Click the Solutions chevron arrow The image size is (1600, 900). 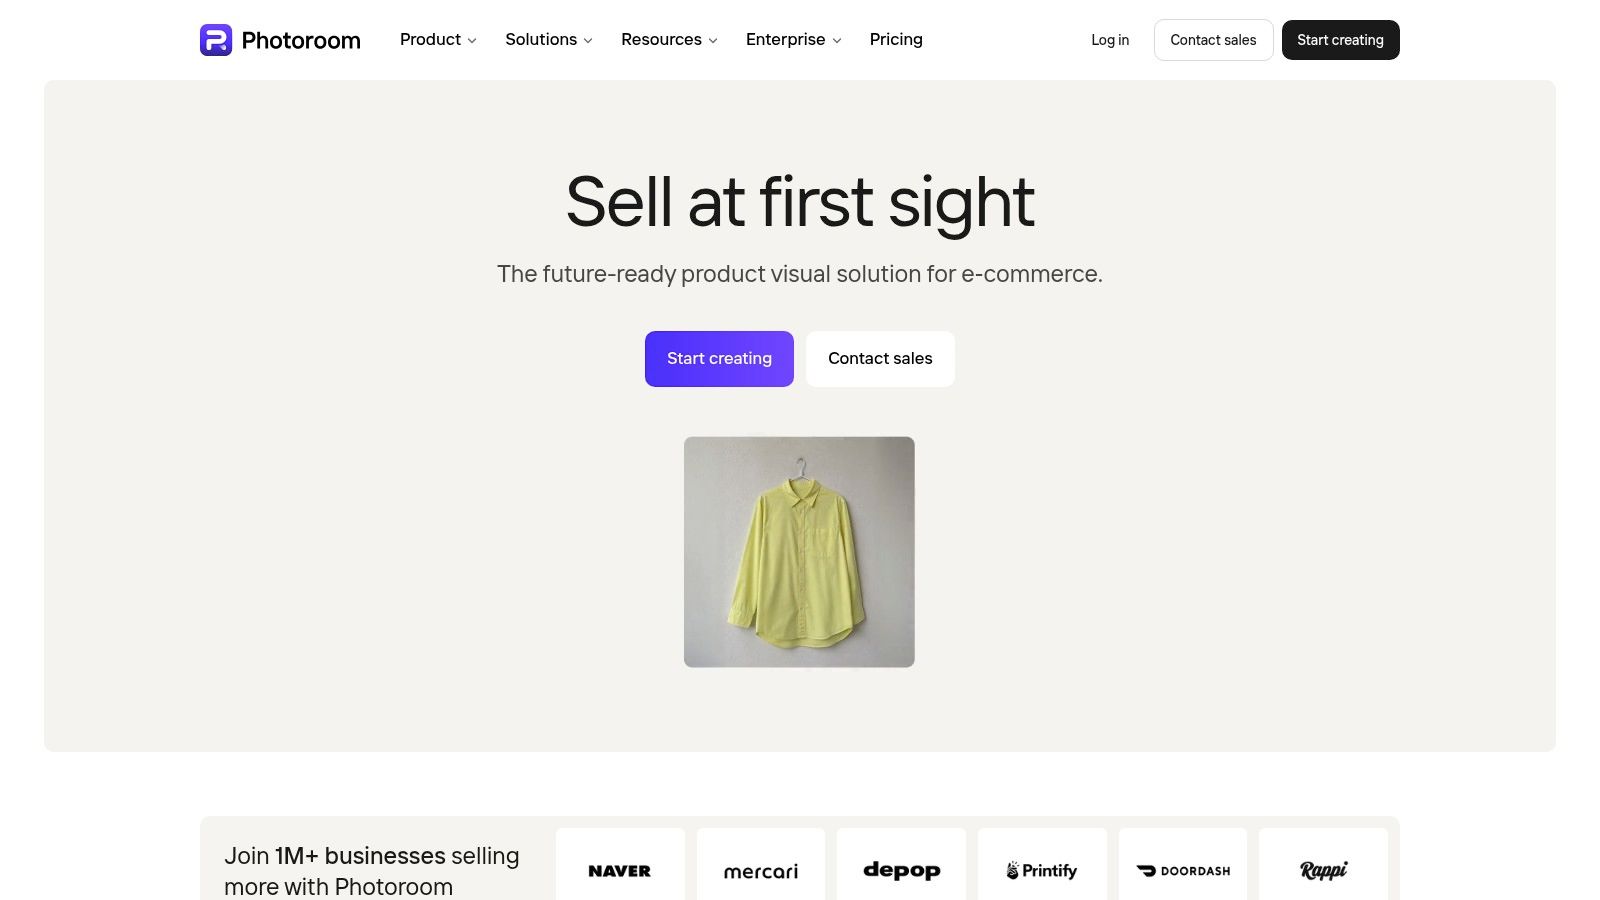588,41
